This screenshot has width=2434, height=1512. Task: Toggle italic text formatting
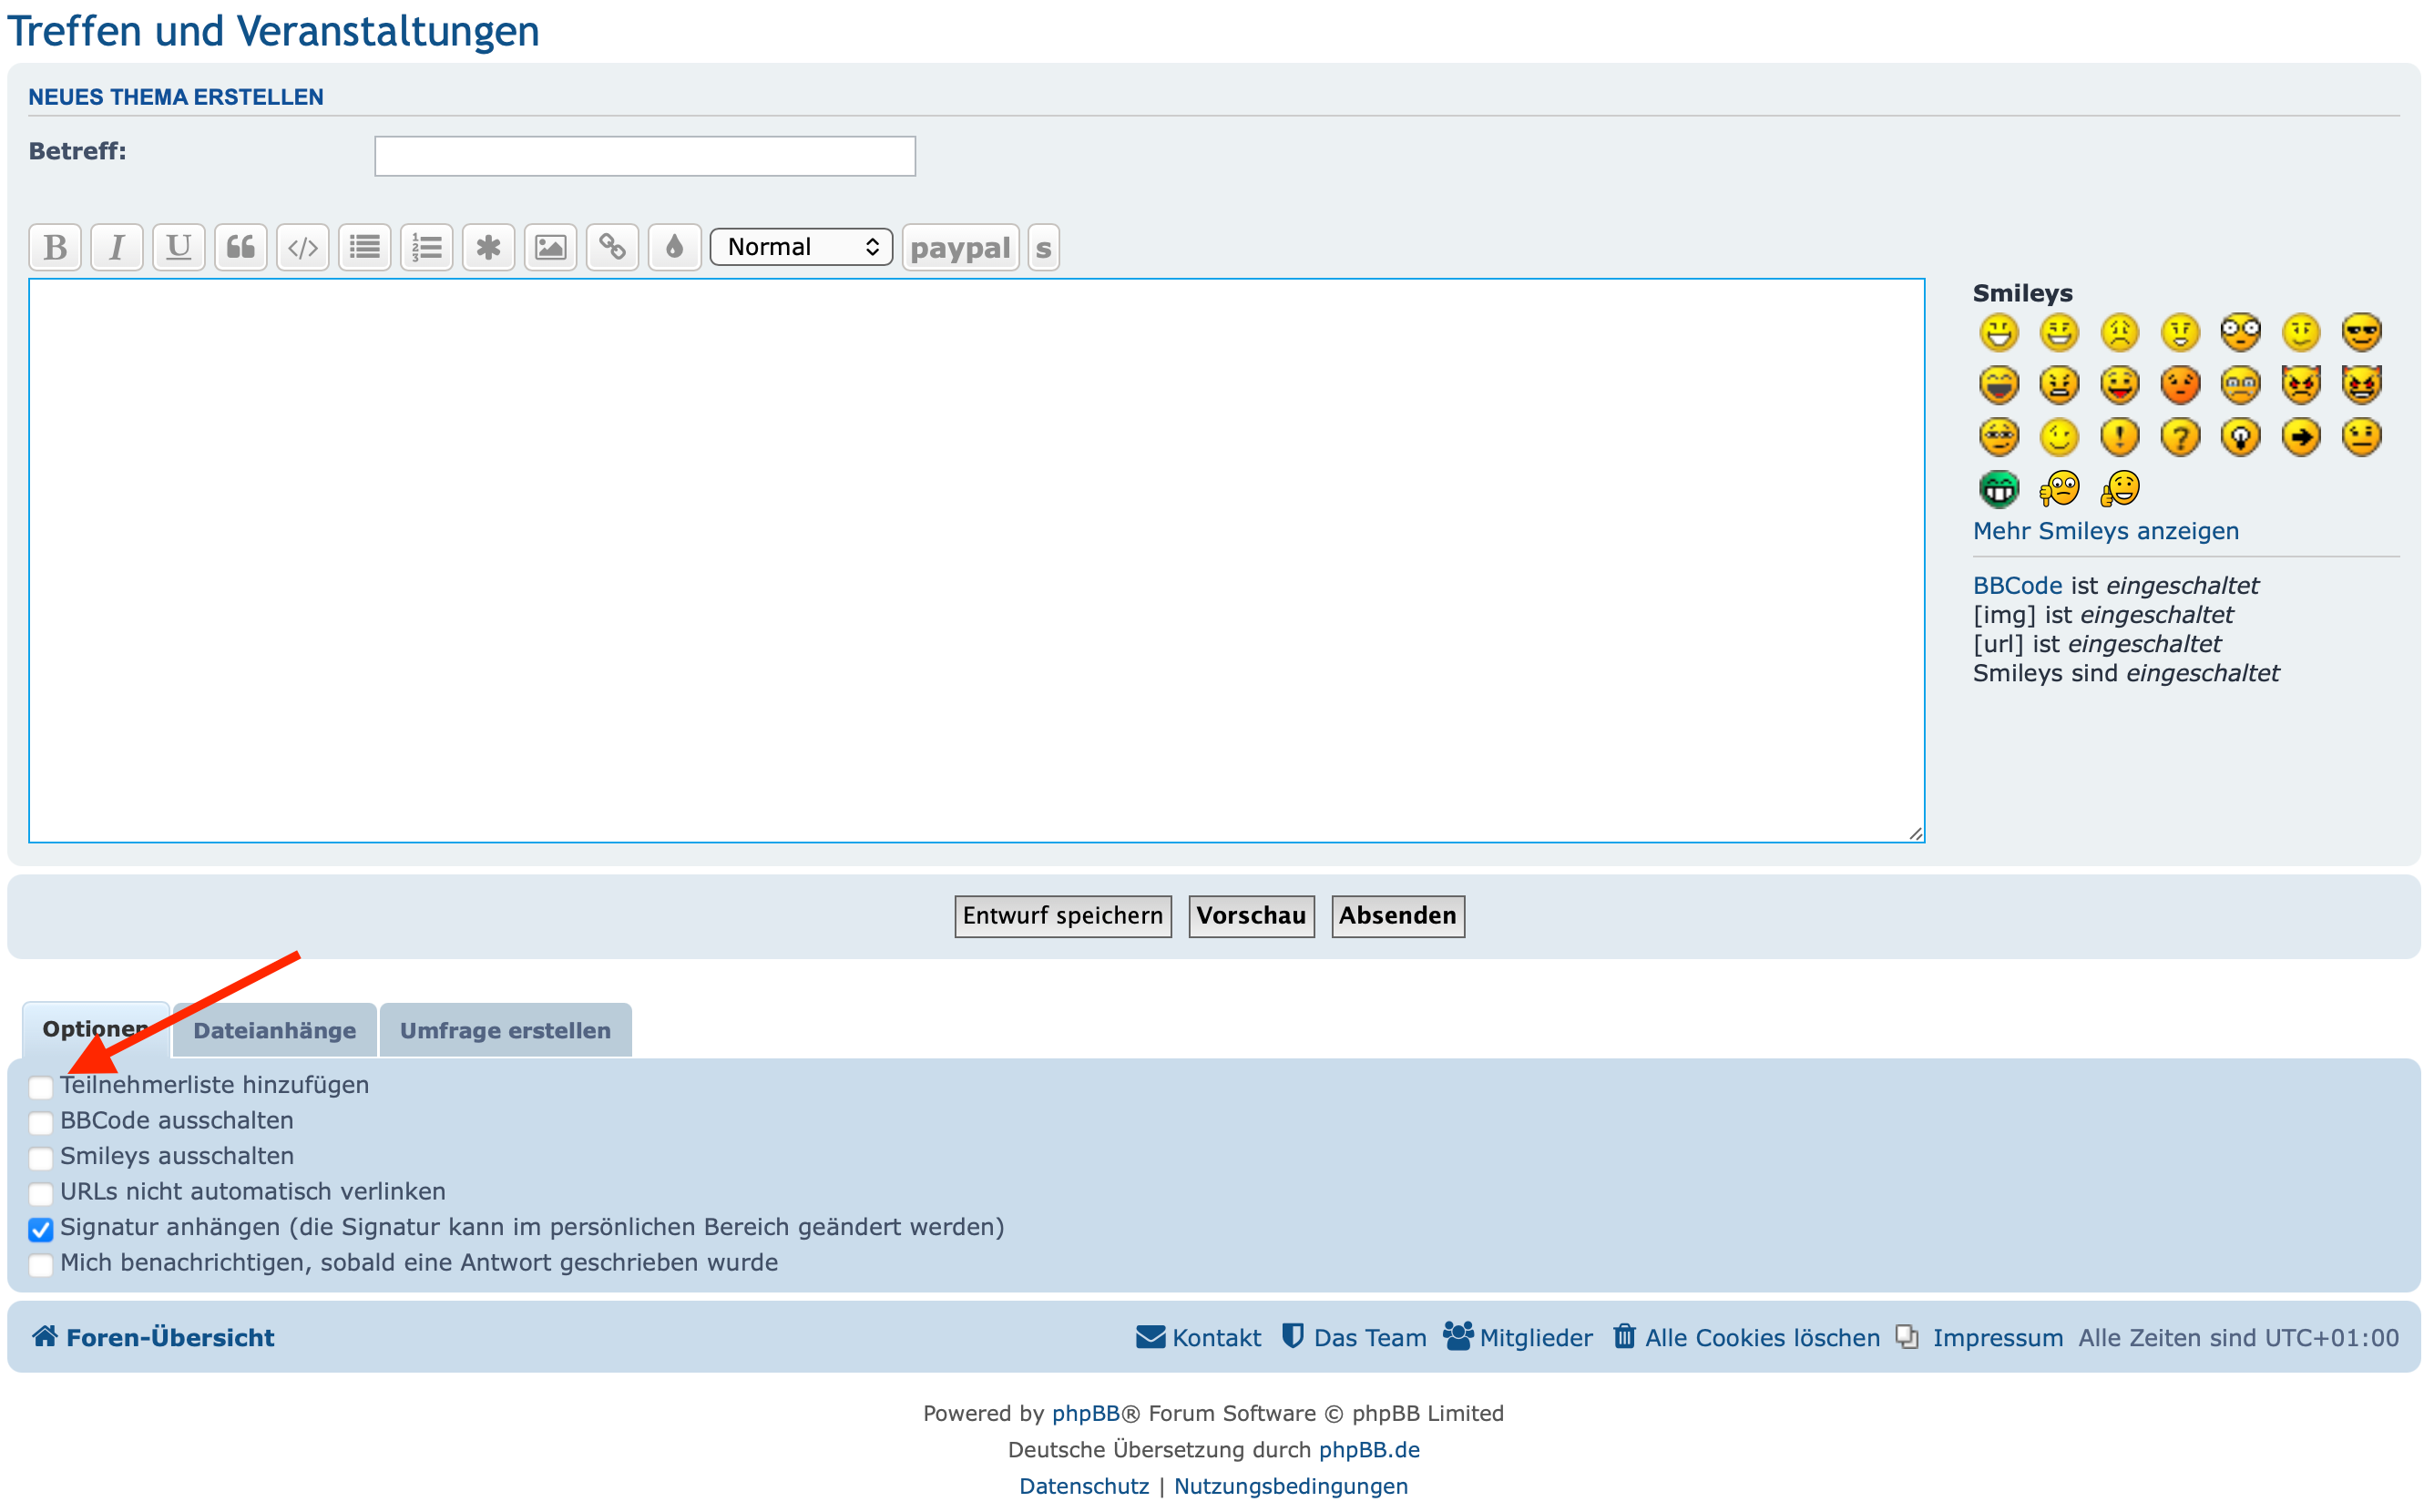[x=117, y=247]
